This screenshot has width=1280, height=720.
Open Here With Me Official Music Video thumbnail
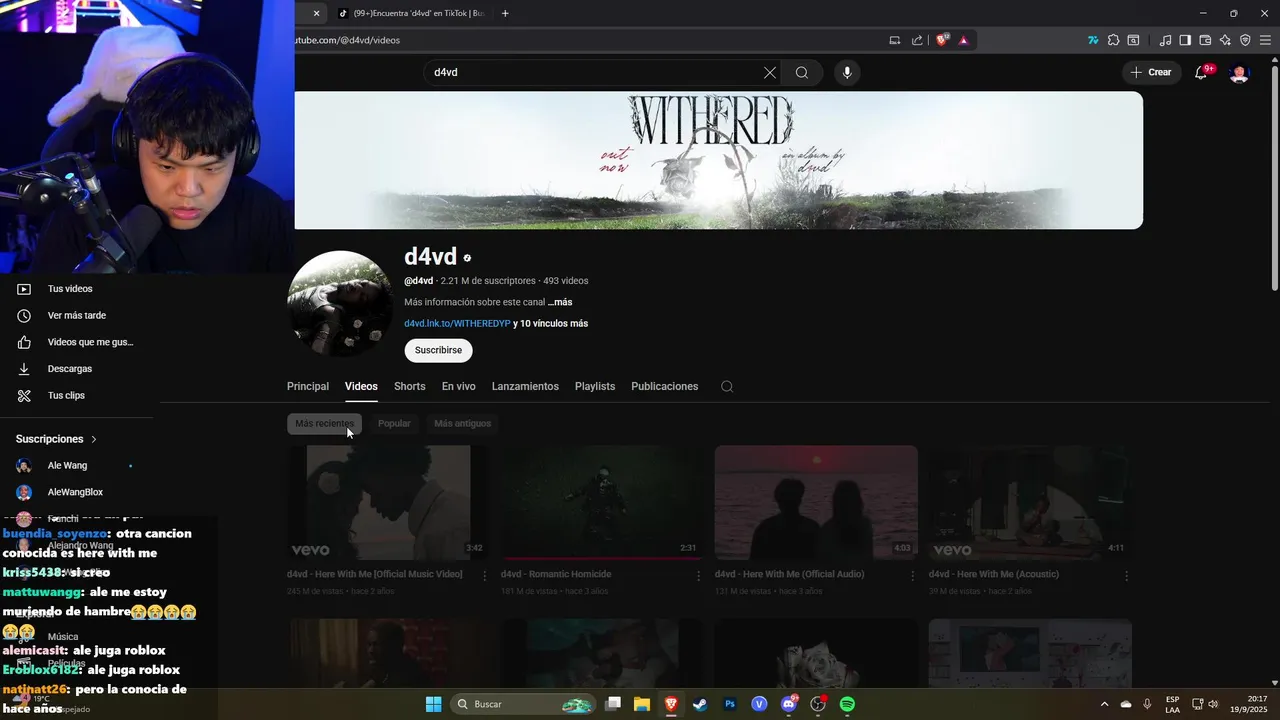point(388,502)
